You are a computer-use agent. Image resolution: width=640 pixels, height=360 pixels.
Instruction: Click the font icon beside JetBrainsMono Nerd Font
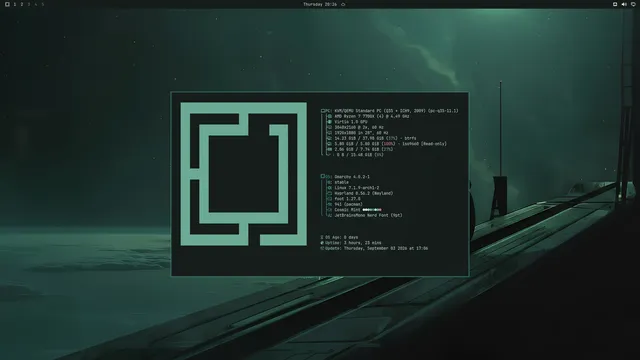click(329, 215)
